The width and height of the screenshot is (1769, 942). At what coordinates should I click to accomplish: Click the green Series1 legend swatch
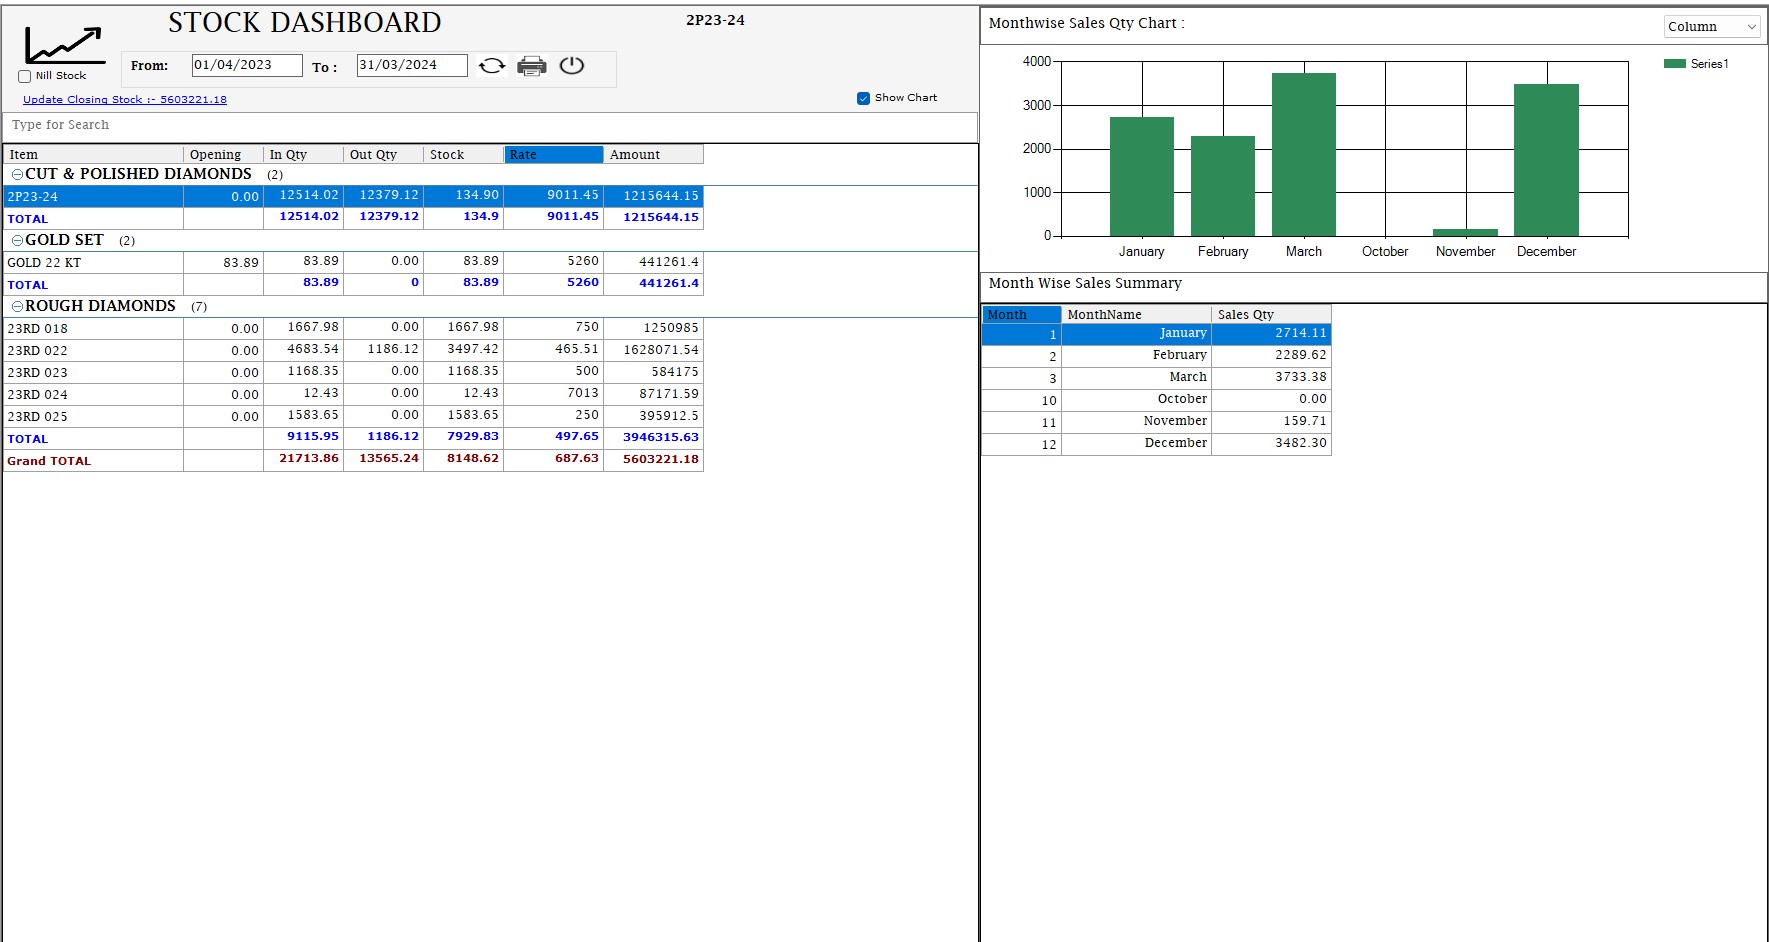1674,64
